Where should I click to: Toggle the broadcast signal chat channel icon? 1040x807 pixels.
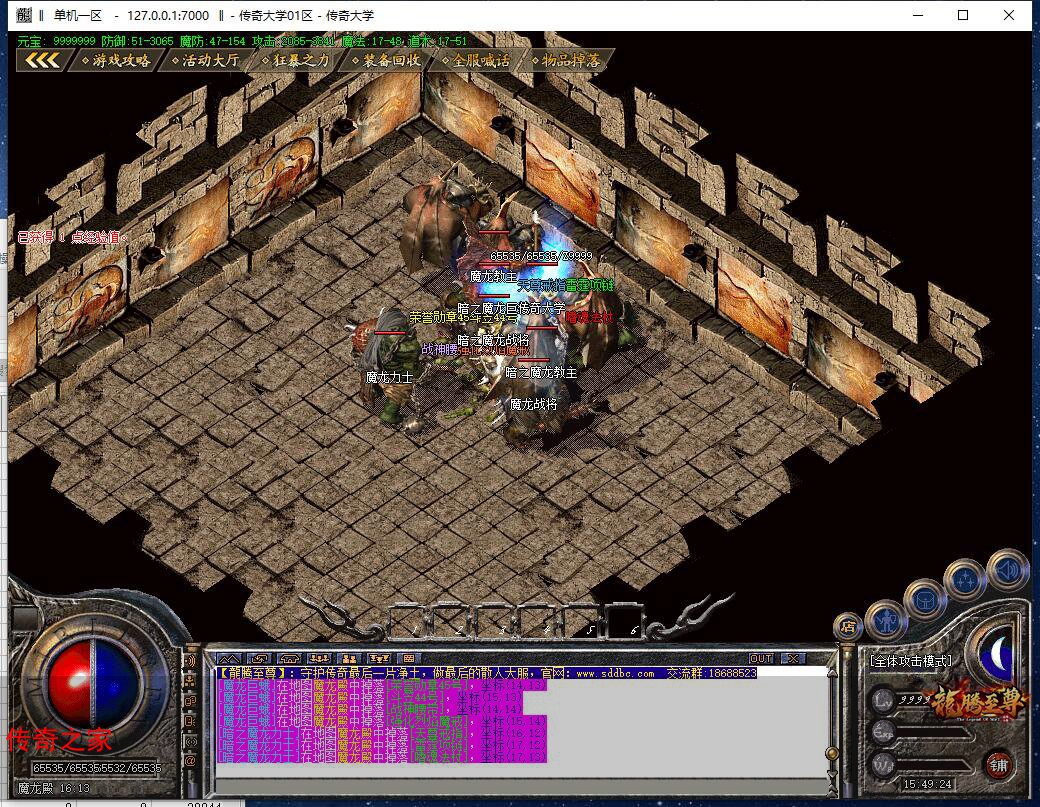(x=190, y=741)
